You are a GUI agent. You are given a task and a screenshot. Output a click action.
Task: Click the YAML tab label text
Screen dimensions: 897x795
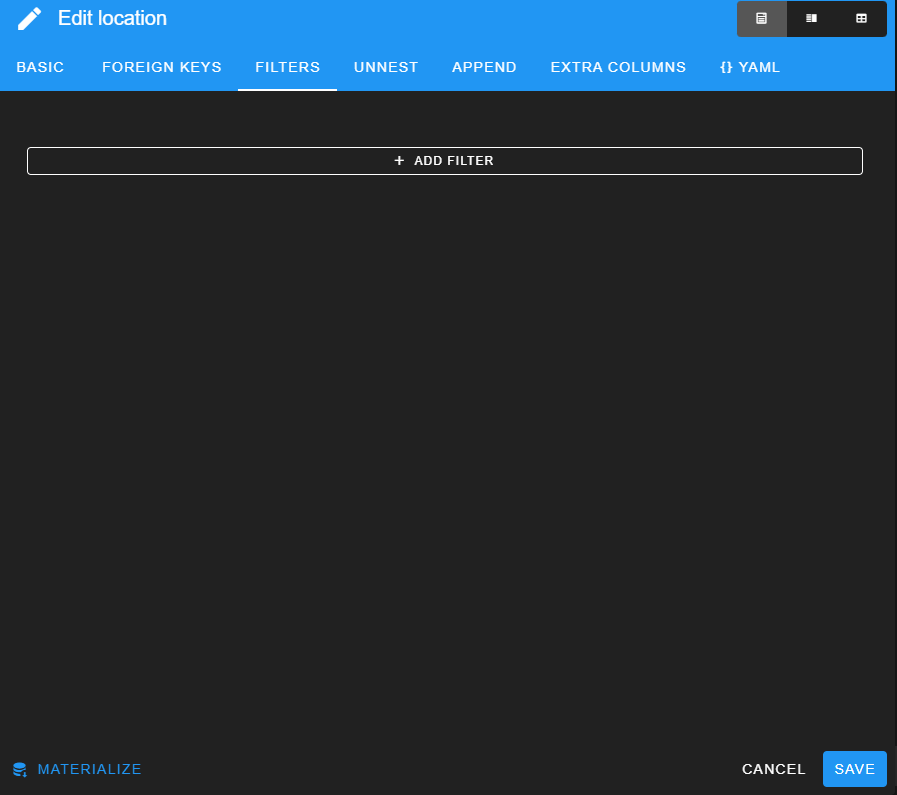coord(759,68)
